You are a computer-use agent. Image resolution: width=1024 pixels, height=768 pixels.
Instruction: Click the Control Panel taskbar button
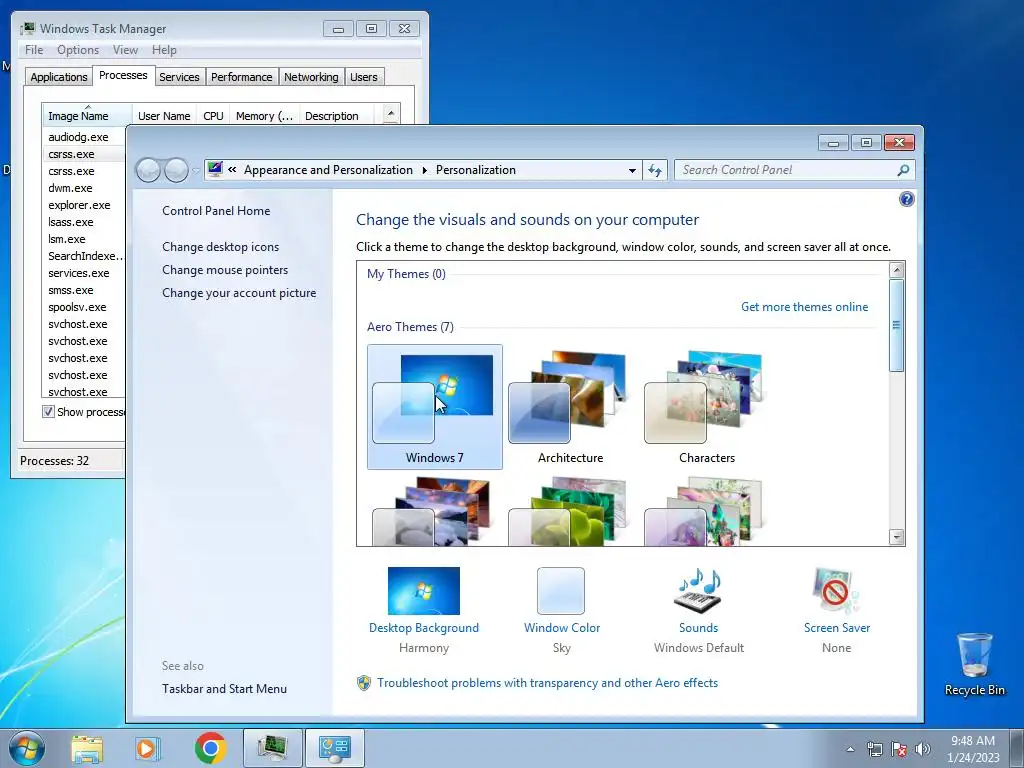[334, 748]
